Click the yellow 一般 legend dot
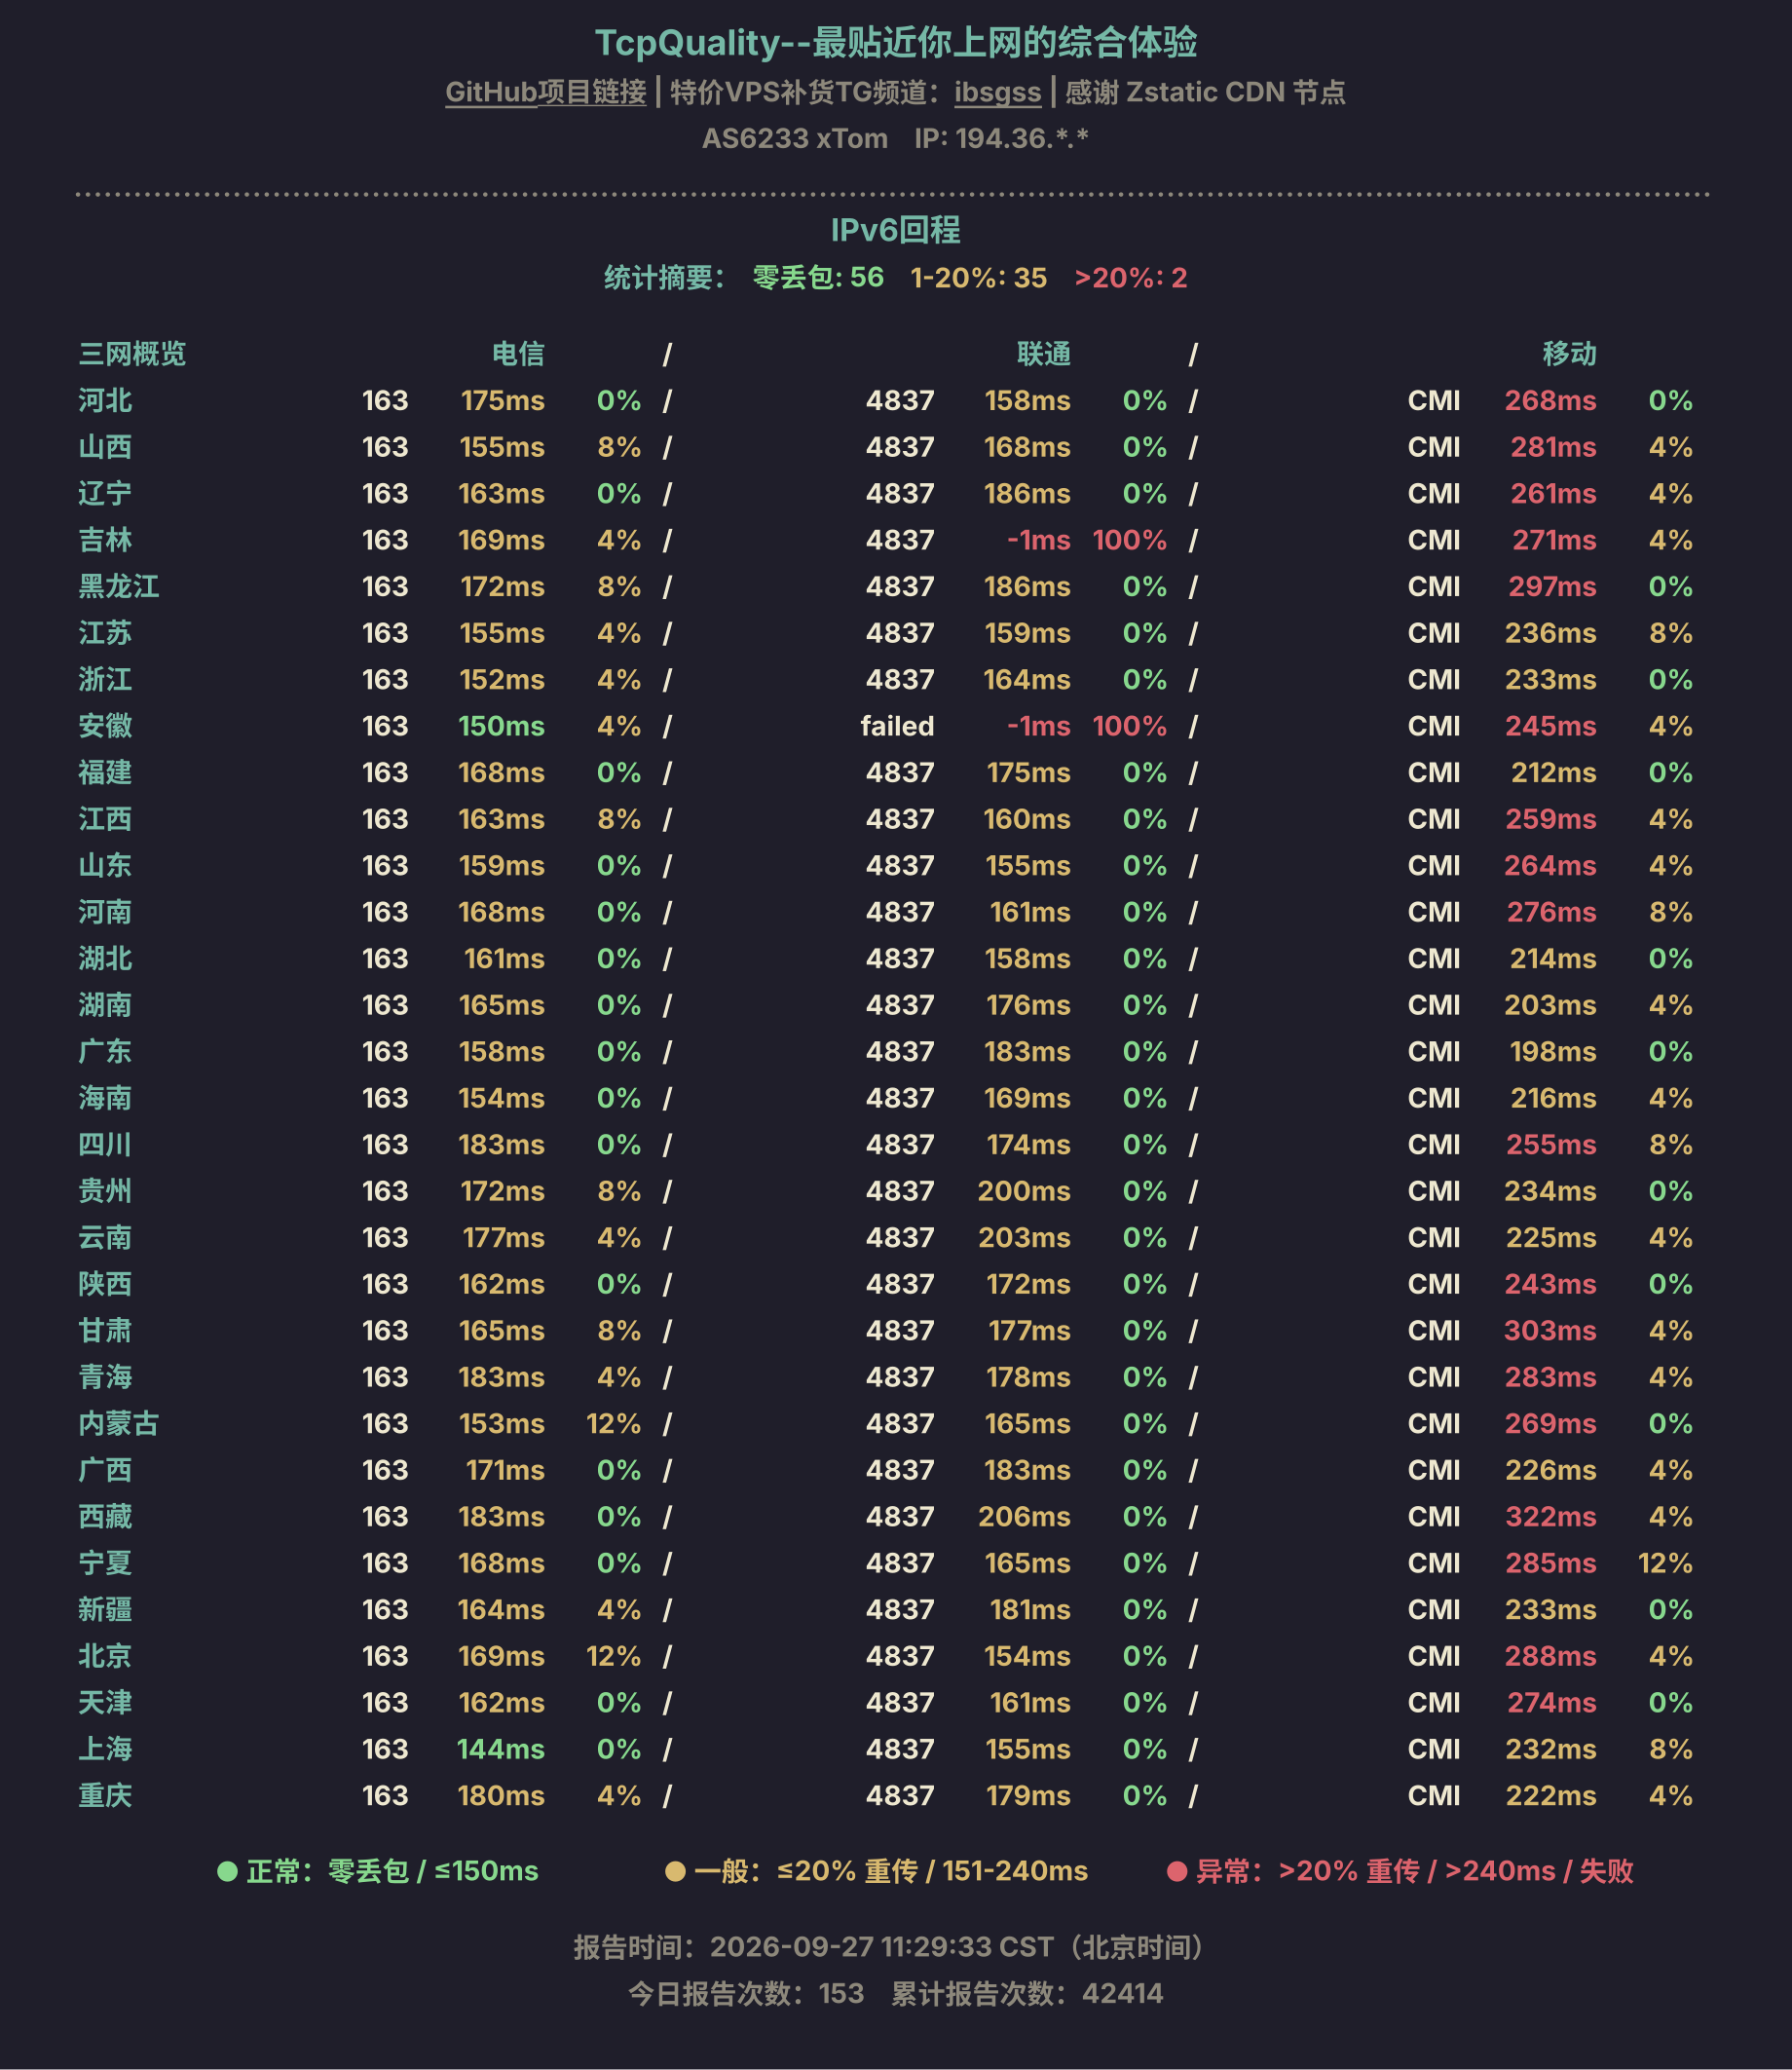 (675, 1871)
